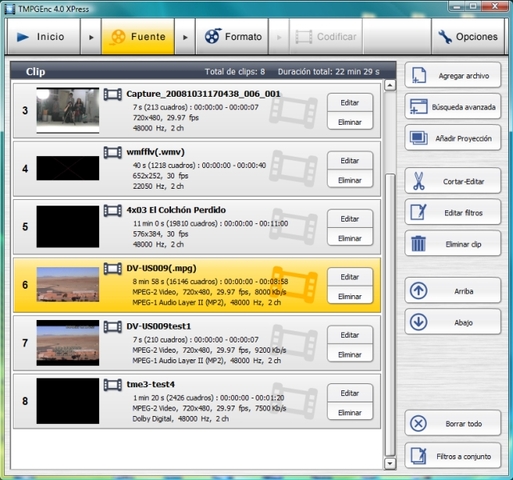
Task: Click the clip list scrollbar thumb
Action: 390,315
